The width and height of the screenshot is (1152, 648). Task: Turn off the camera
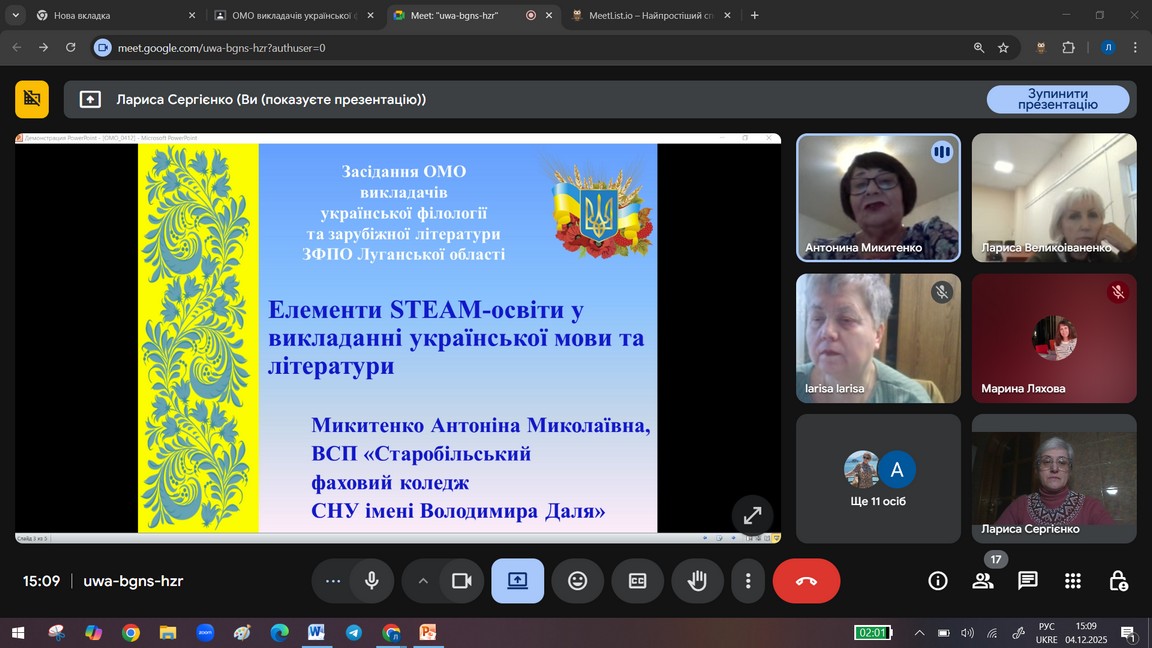coord(461,581)
